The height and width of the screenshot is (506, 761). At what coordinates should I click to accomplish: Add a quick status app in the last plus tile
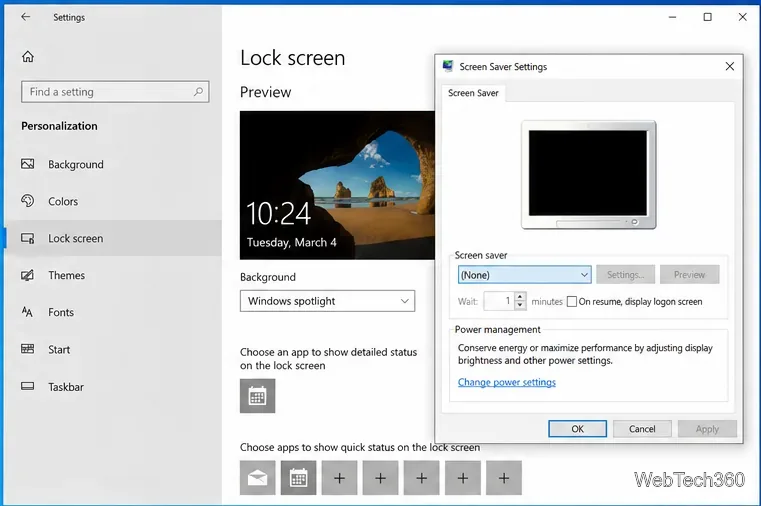(x=504, y=478)
